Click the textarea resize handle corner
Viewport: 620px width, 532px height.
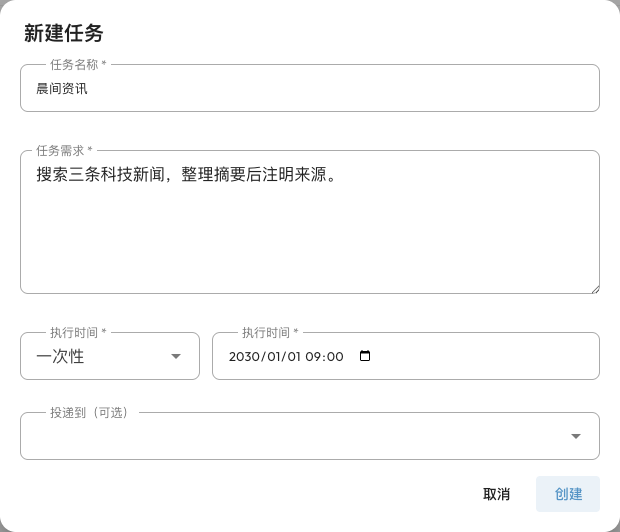click(595, 290)
